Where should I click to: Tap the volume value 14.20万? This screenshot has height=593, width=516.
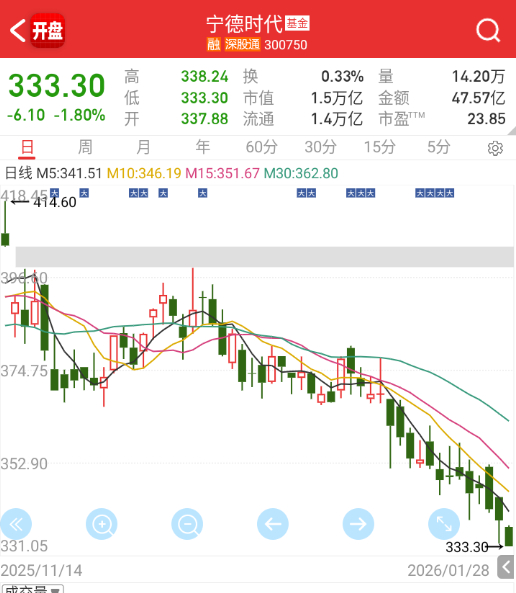(479, 77)
